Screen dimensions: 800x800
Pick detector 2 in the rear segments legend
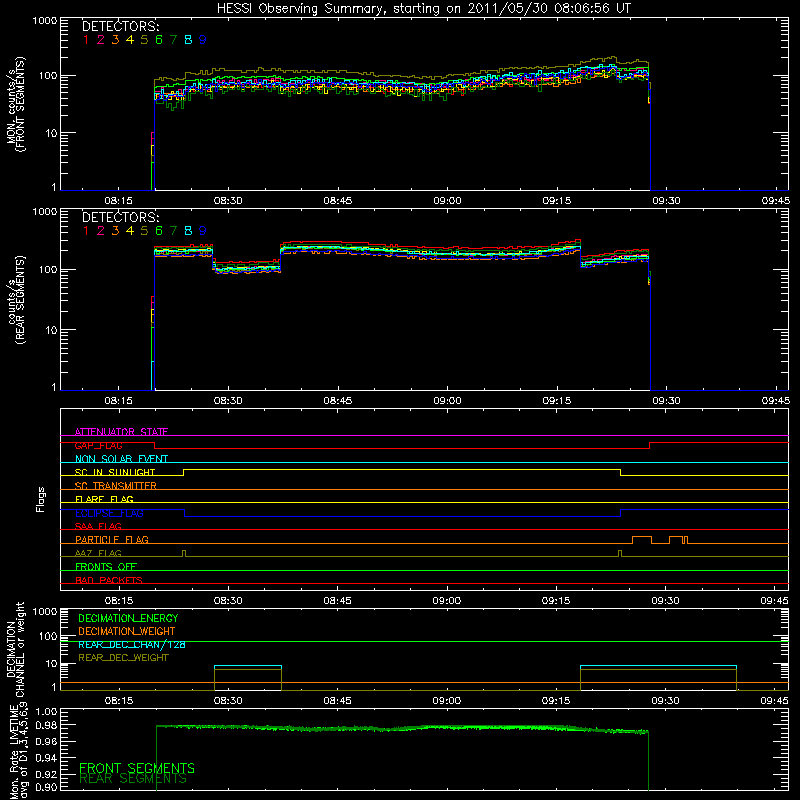pyautogui.click(x=101, y=231)
